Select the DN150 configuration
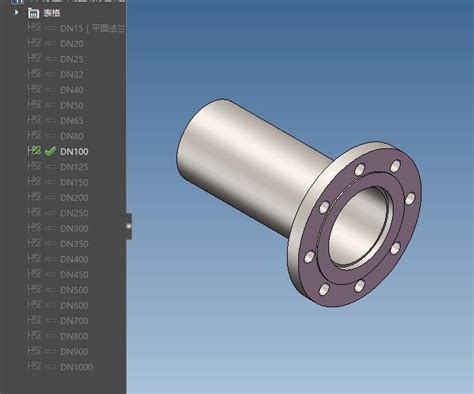This screenshot has height=394, width=474. pyautogui.click(x=74, y=182)
